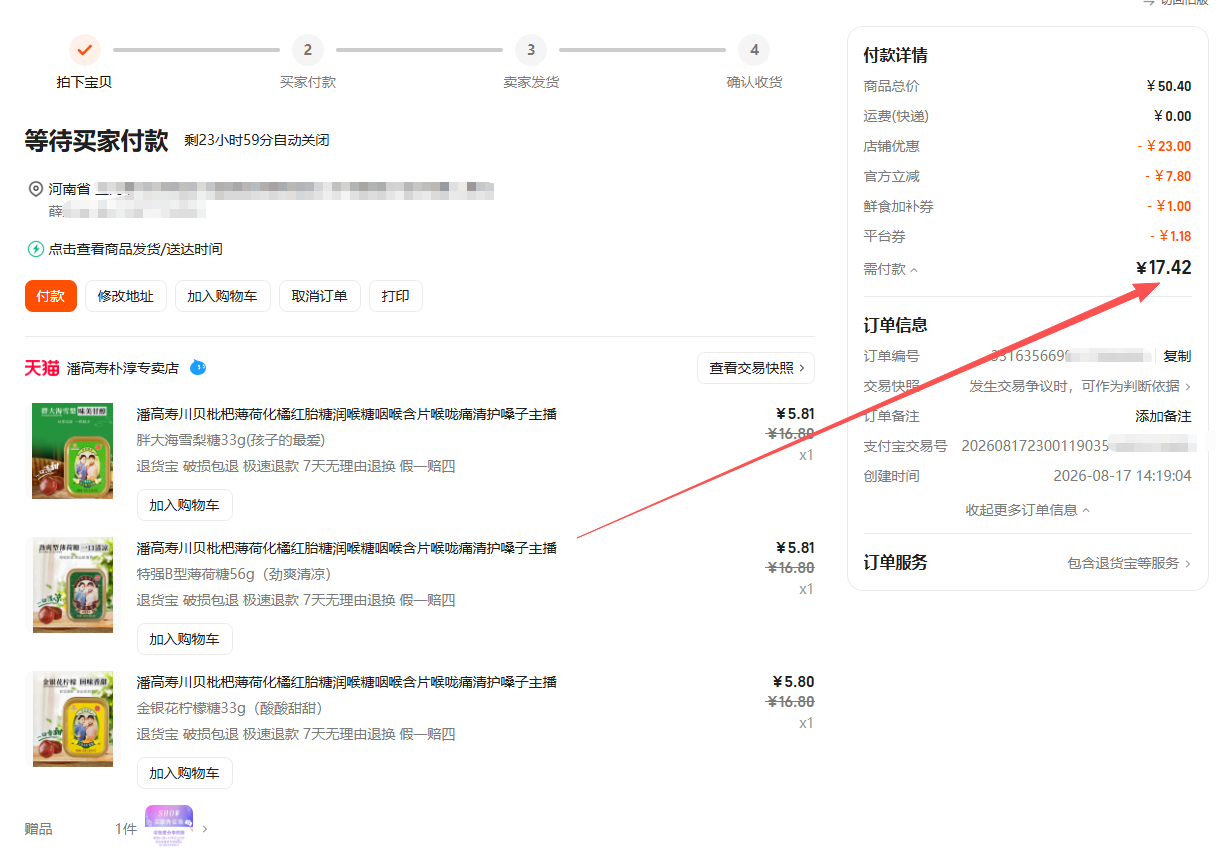This screenshot has width=1226, height=855.
Task: Add 特强B型薄荷糖56g item to cart
Action: tap(185, 639)
